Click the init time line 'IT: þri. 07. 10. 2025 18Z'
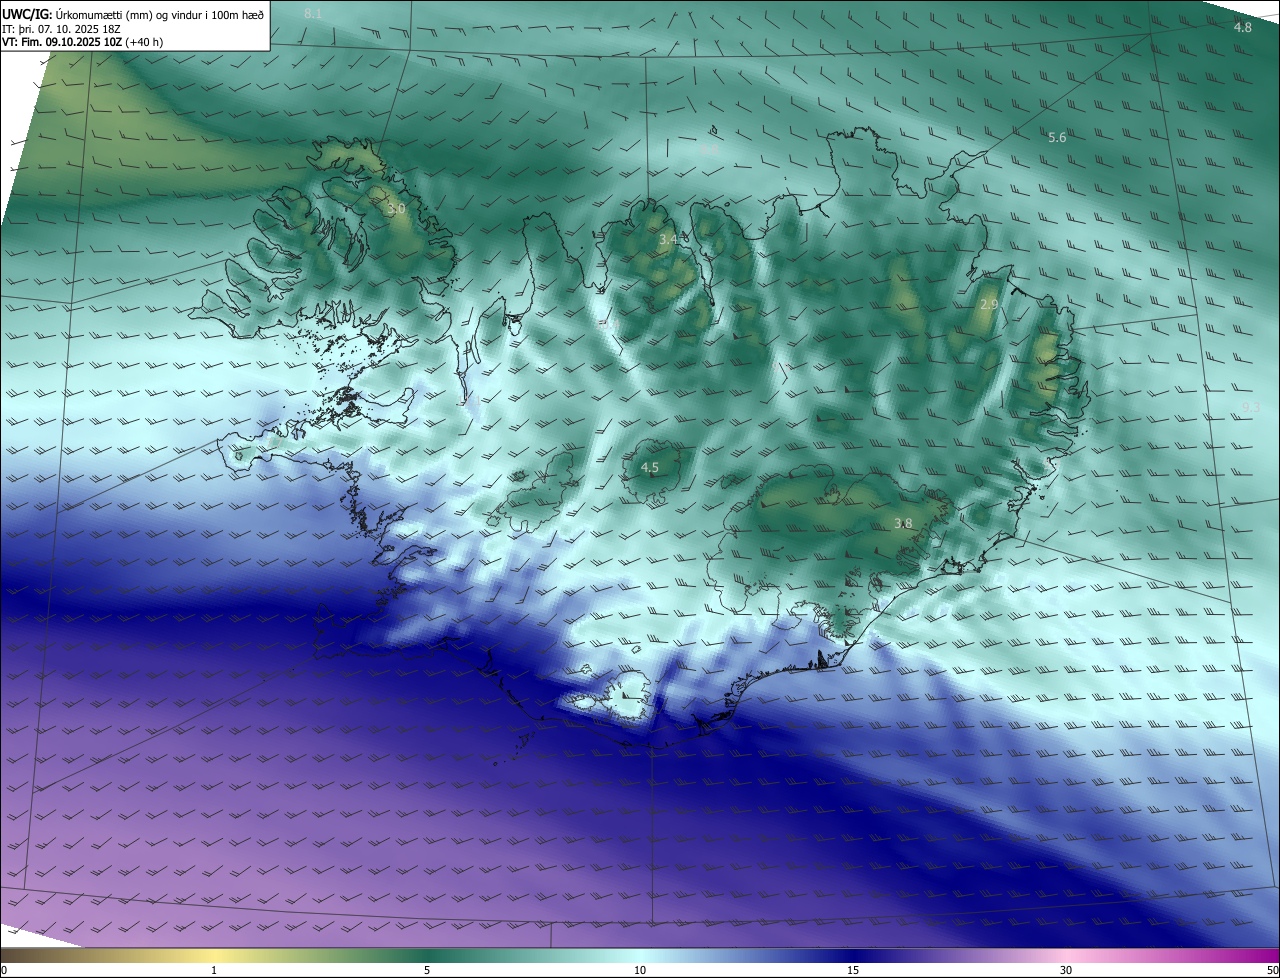The height and width of the screenshot is (978, 1280). point(61,29)
